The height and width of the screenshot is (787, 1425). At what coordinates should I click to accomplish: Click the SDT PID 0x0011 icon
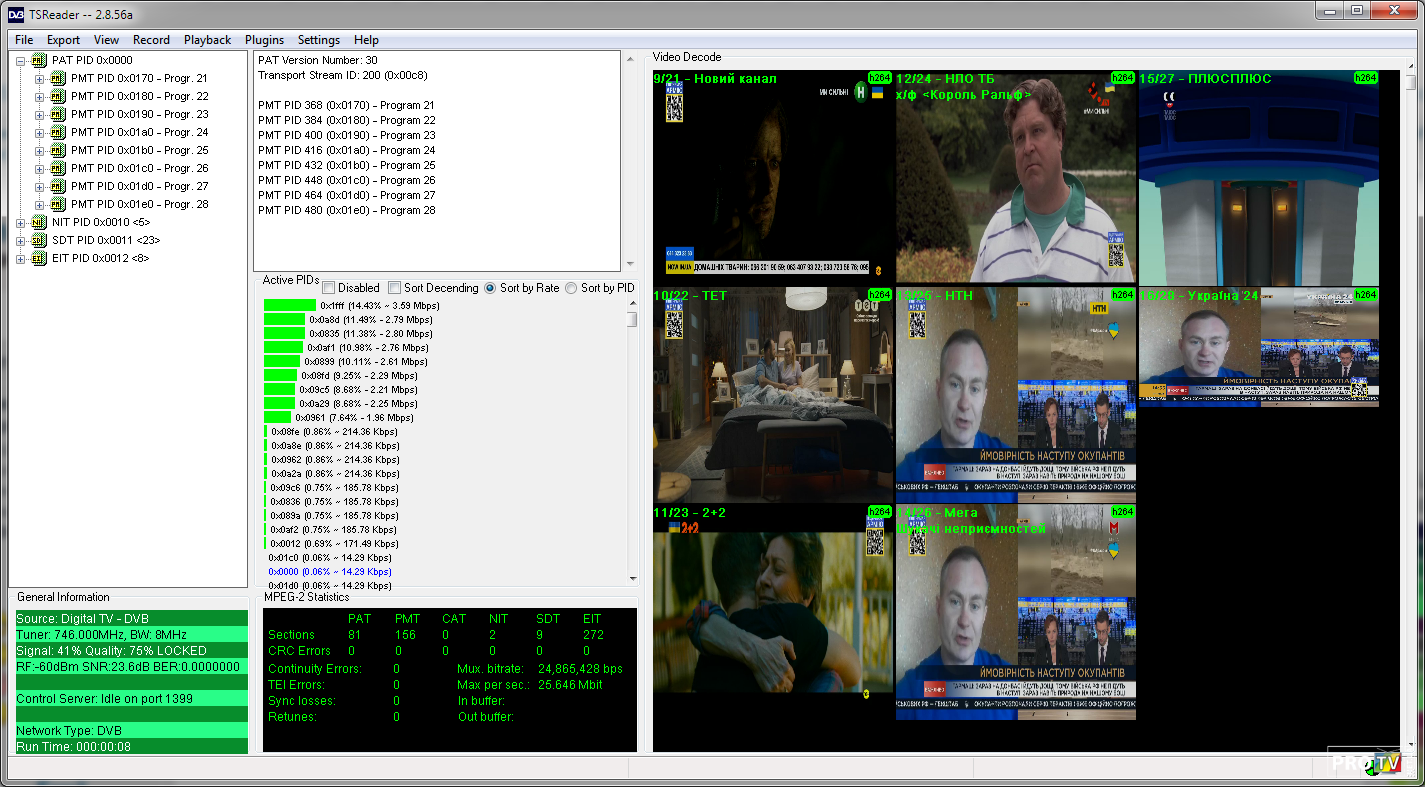point(39,240)
